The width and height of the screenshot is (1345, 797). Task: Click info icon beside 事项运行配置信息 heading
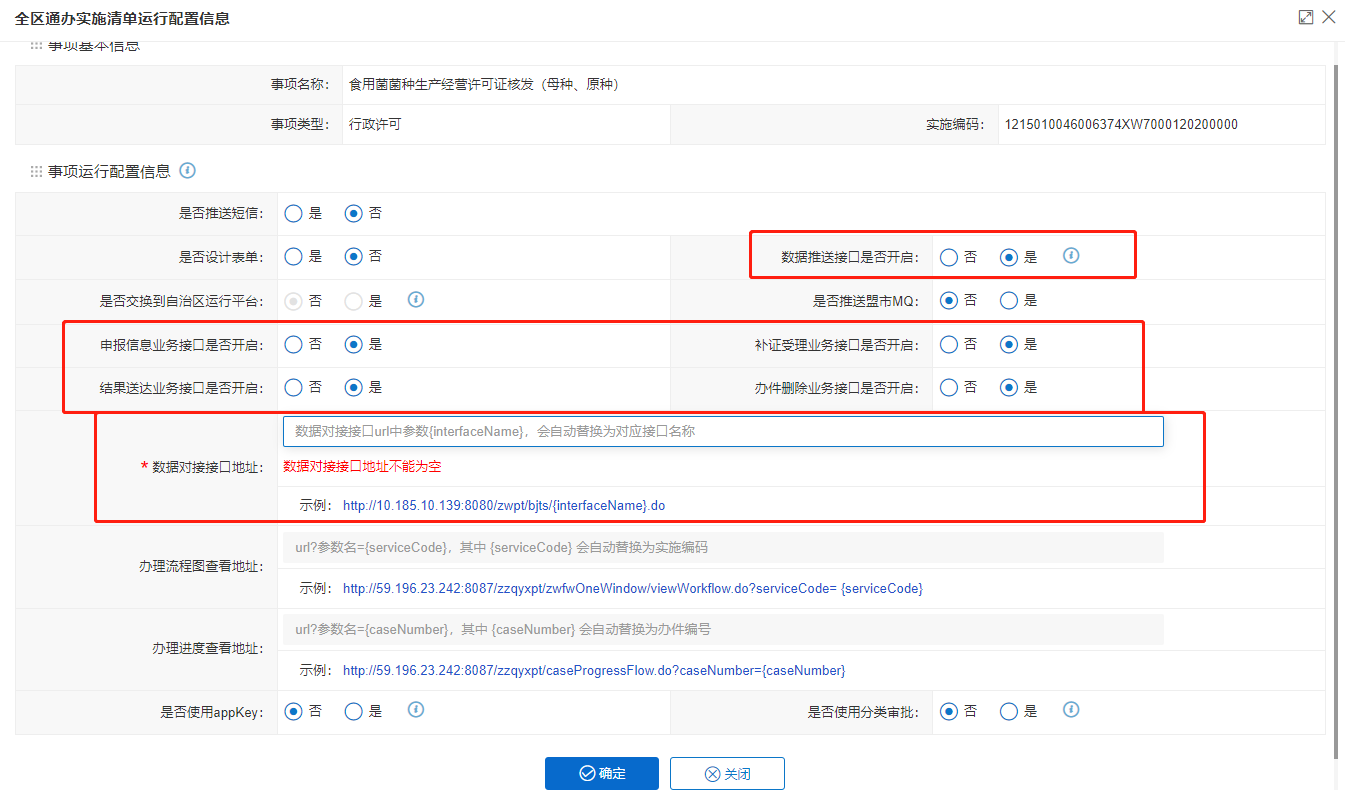click(187, 171)
